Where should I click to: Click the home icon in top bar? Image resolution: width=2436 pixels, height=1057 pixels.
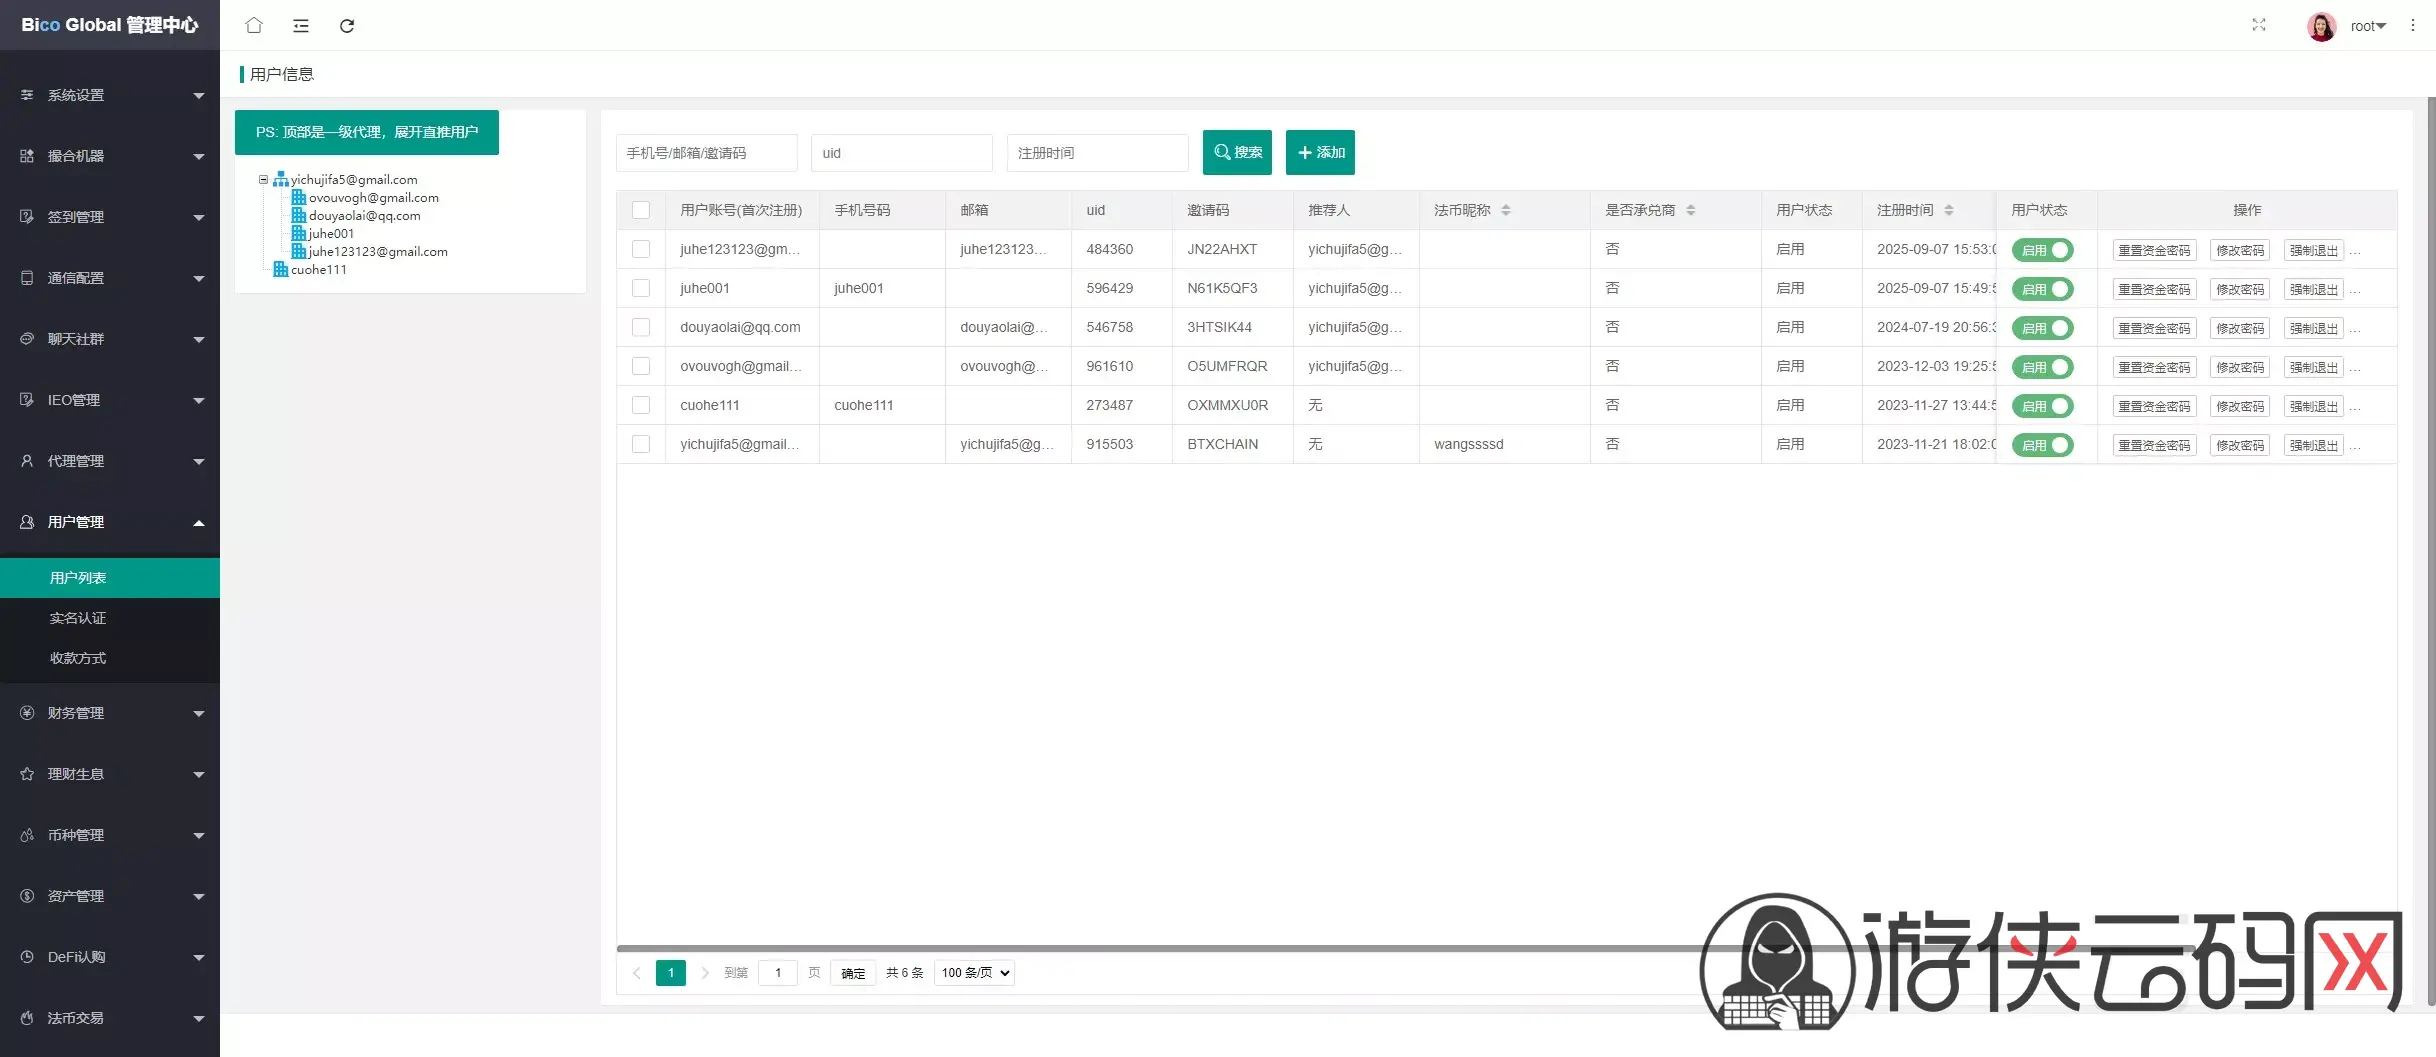254,26
